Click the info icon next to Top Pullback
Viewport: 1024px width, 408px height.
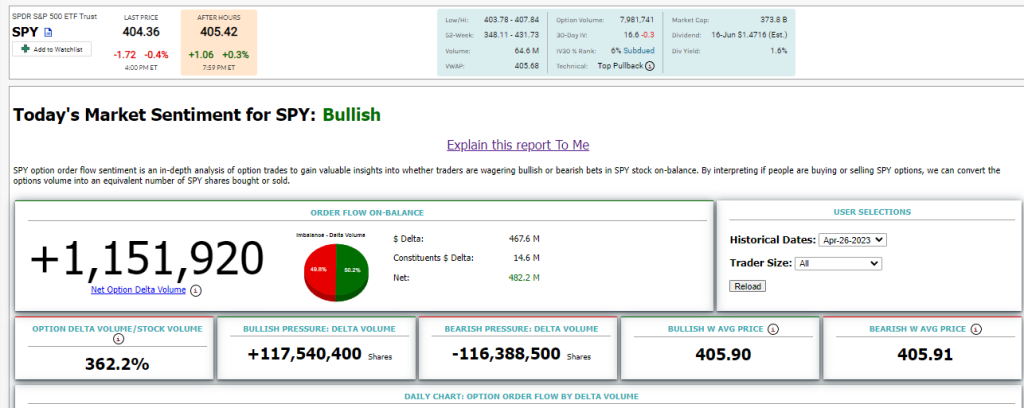tap(650, 66)
